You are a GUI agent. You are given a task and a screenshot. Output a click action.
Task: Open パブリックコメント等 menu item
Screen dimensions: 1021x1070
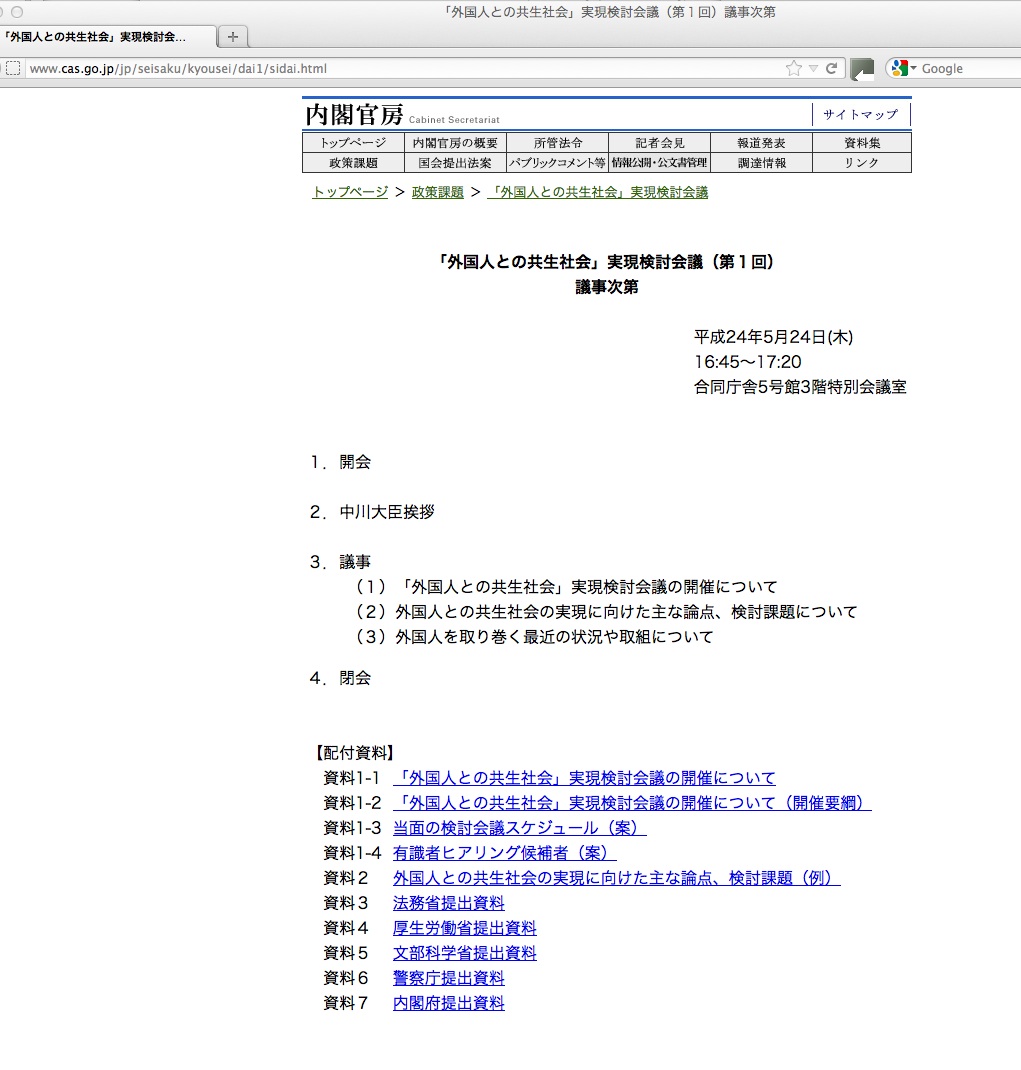tap(558, 162)
